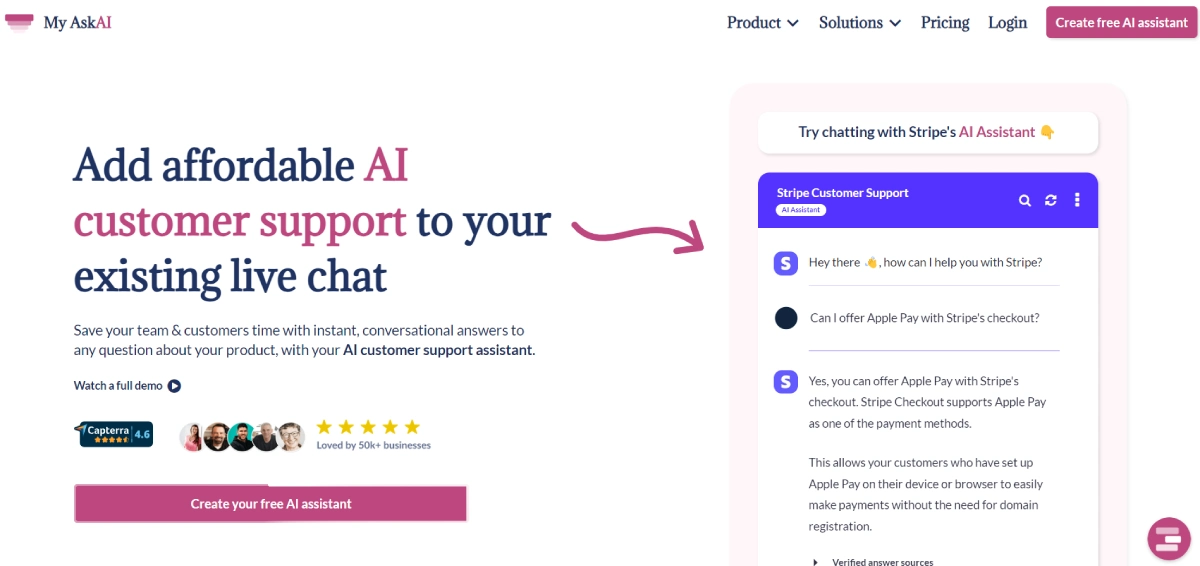
Task: Open the Watch a full demo link
Action: pyautogui.click(x=119, y=386)
